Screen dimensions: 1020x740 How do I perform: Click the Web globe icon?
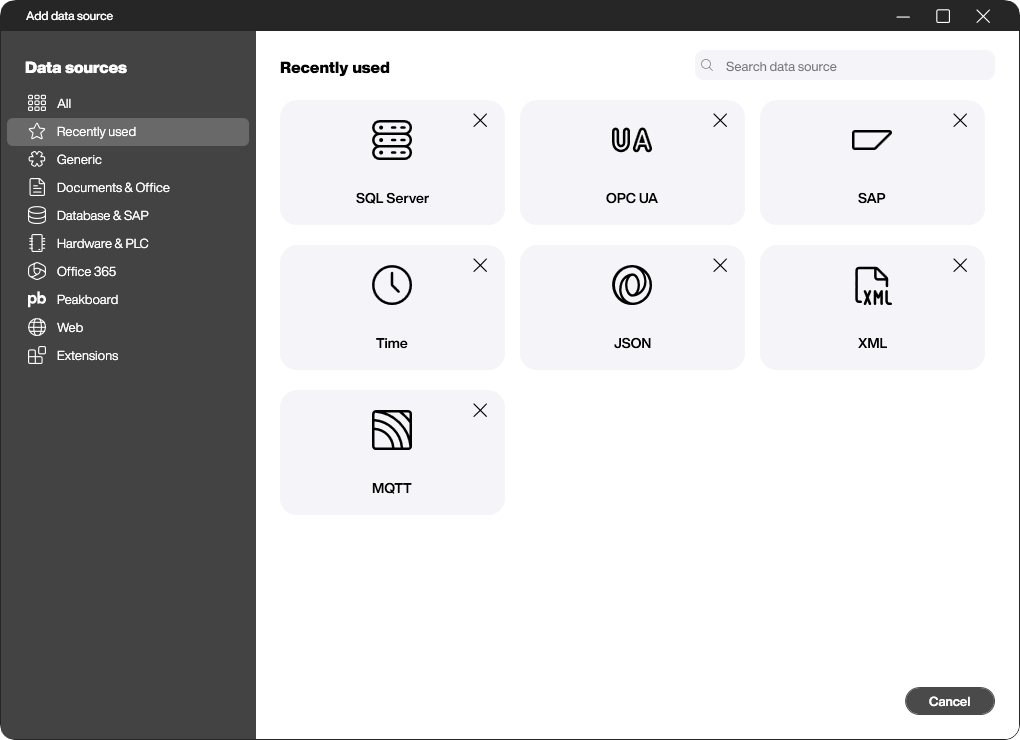[37, 327]
